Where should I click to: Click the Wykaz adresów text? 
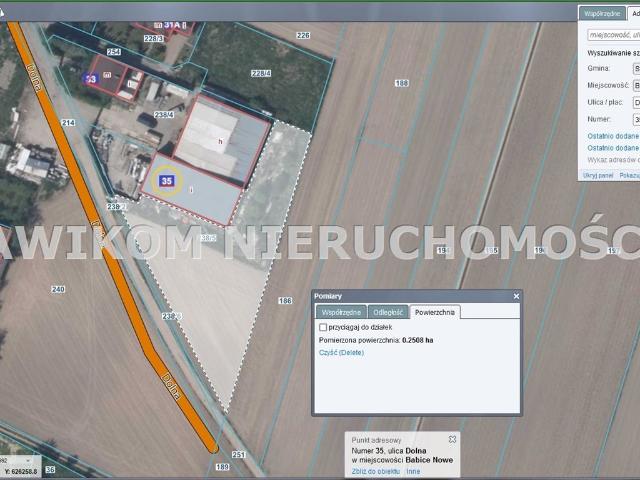pyautogui.click(x=613, y=160)
